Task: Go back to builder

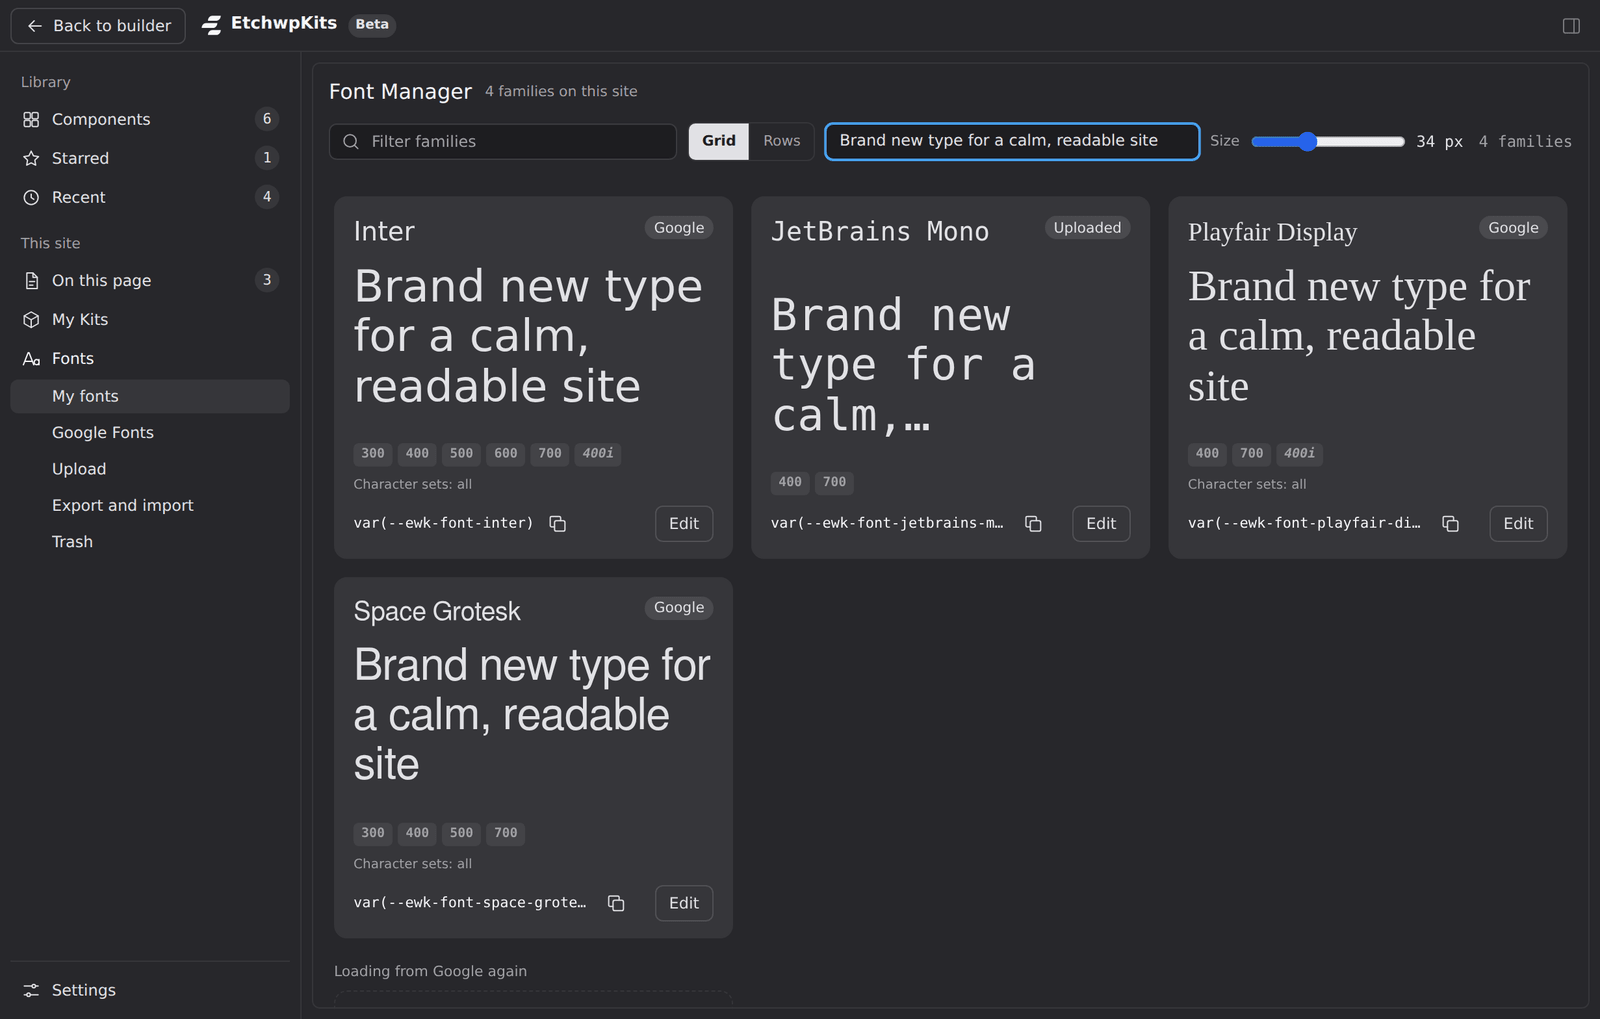Action: pyautogui.click(x=98, y=26)
